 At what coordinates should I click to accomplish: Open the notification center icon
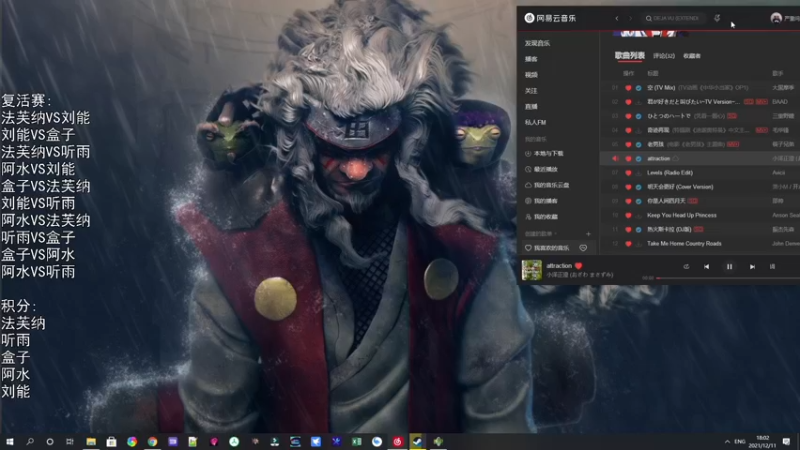(x=786, y=441)
